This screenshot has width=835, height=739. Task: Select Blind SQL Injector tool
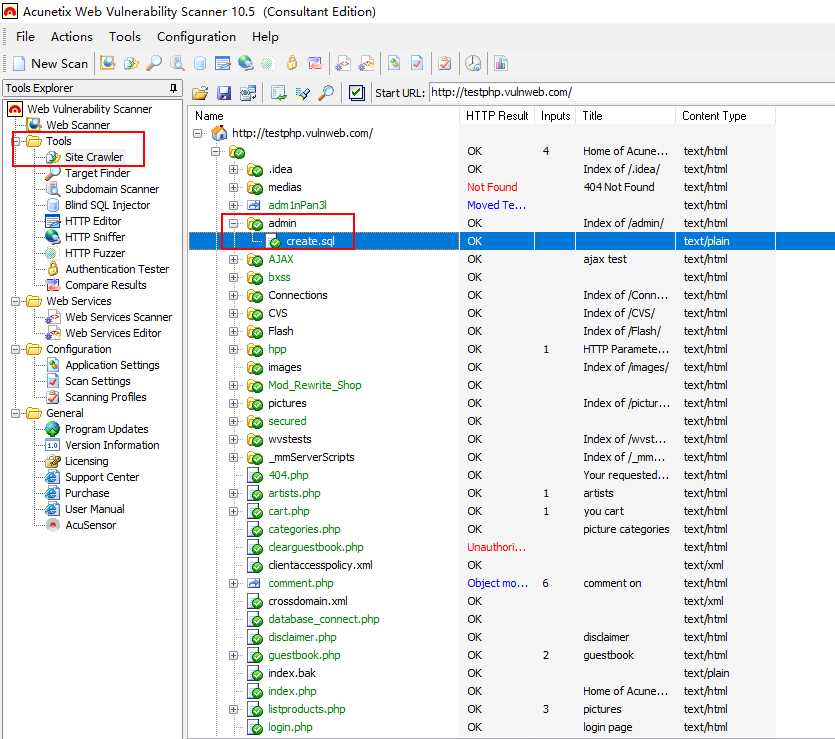coord(108,205)
